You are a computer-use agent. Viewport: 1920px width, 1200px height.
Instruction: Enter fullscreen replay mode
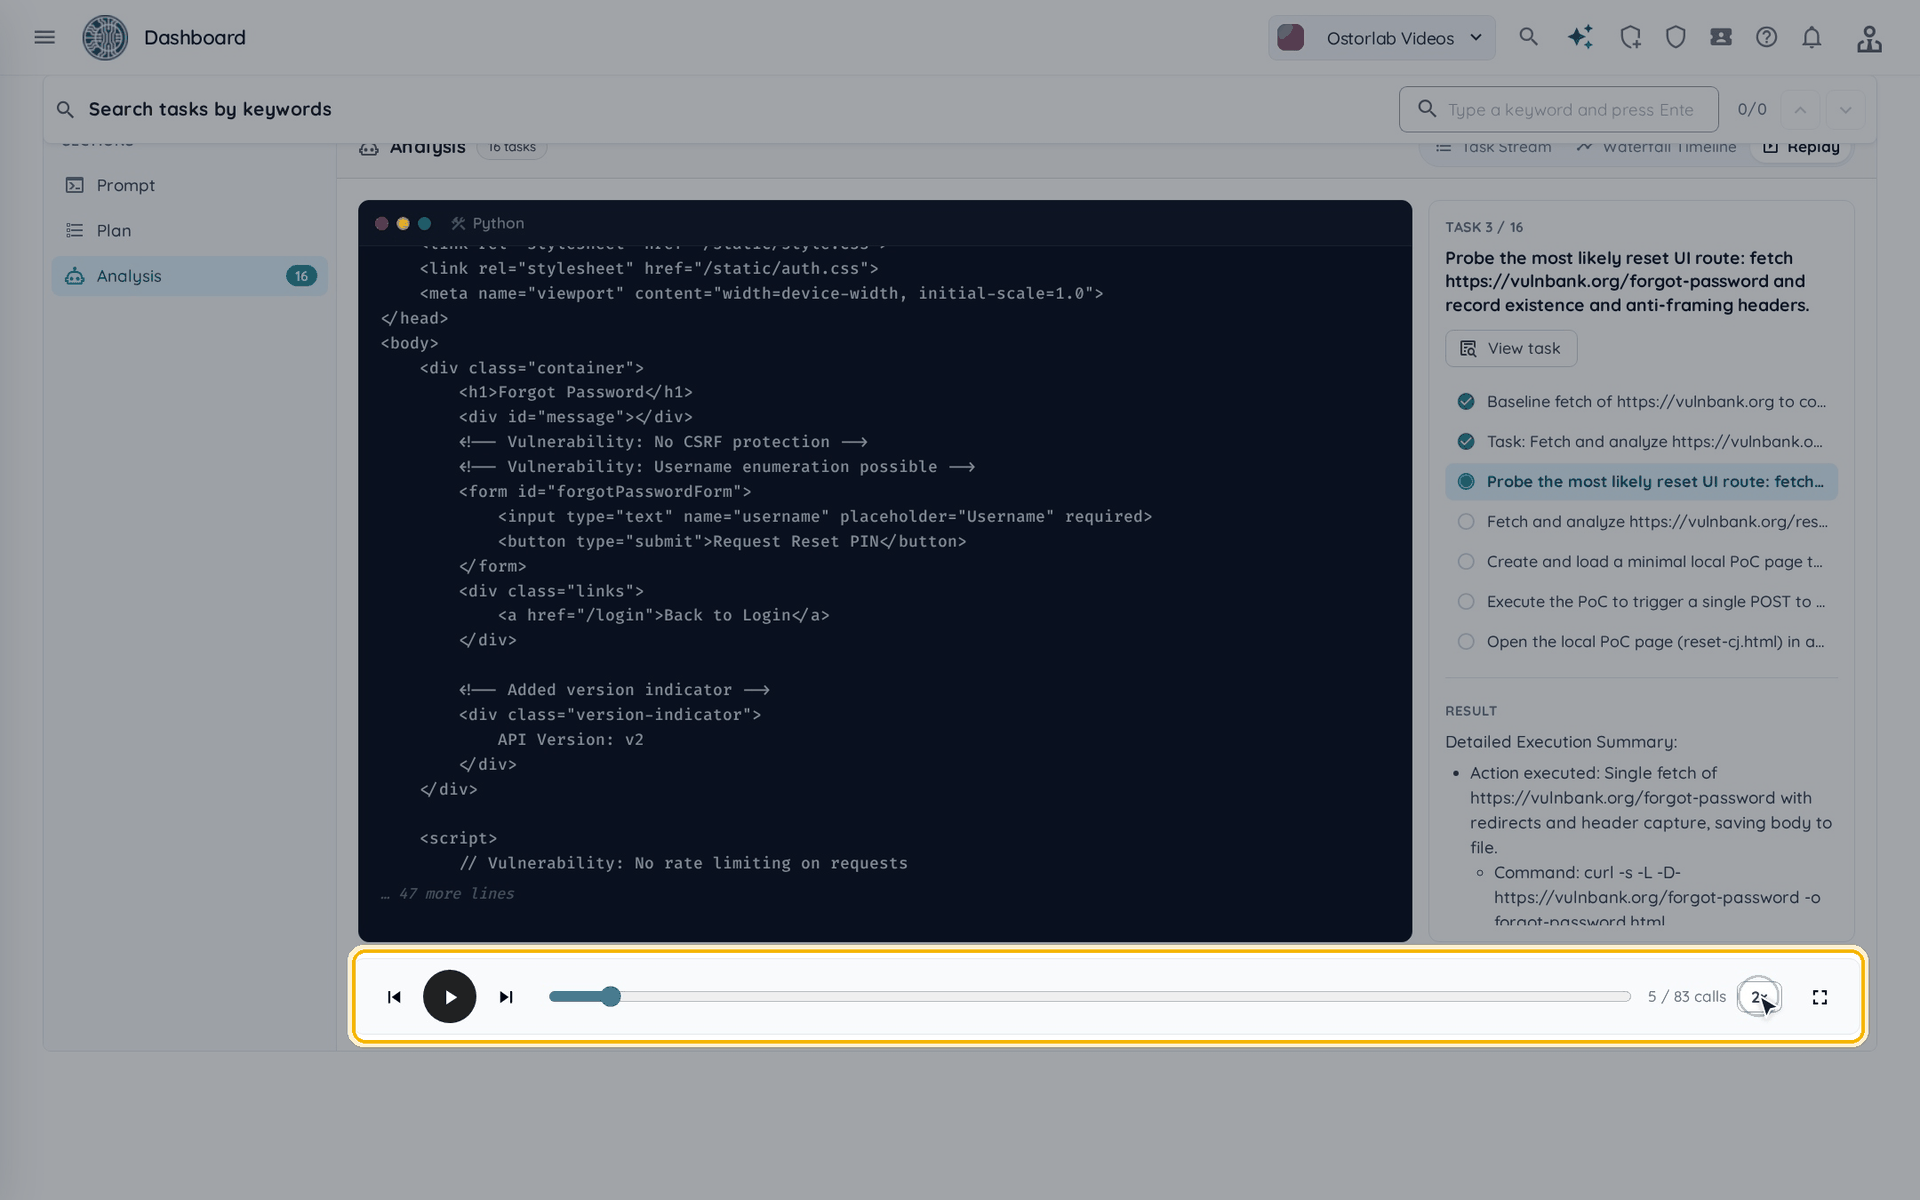pos(1820,997)
